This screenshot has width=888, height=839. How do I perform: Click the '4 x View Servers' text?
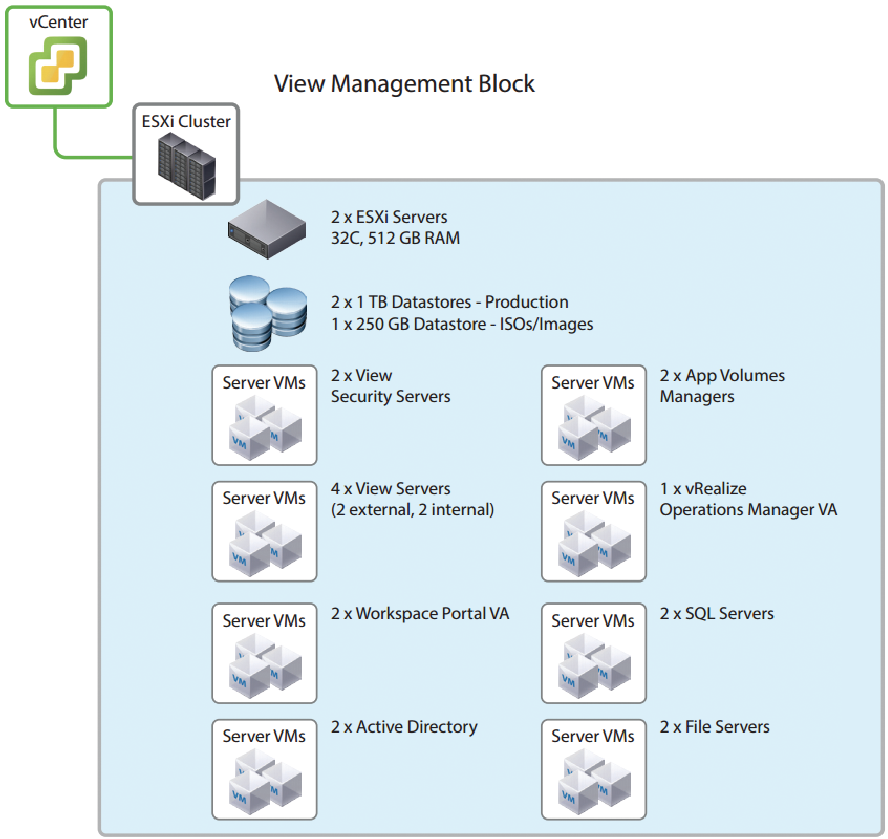pos(391,488)
